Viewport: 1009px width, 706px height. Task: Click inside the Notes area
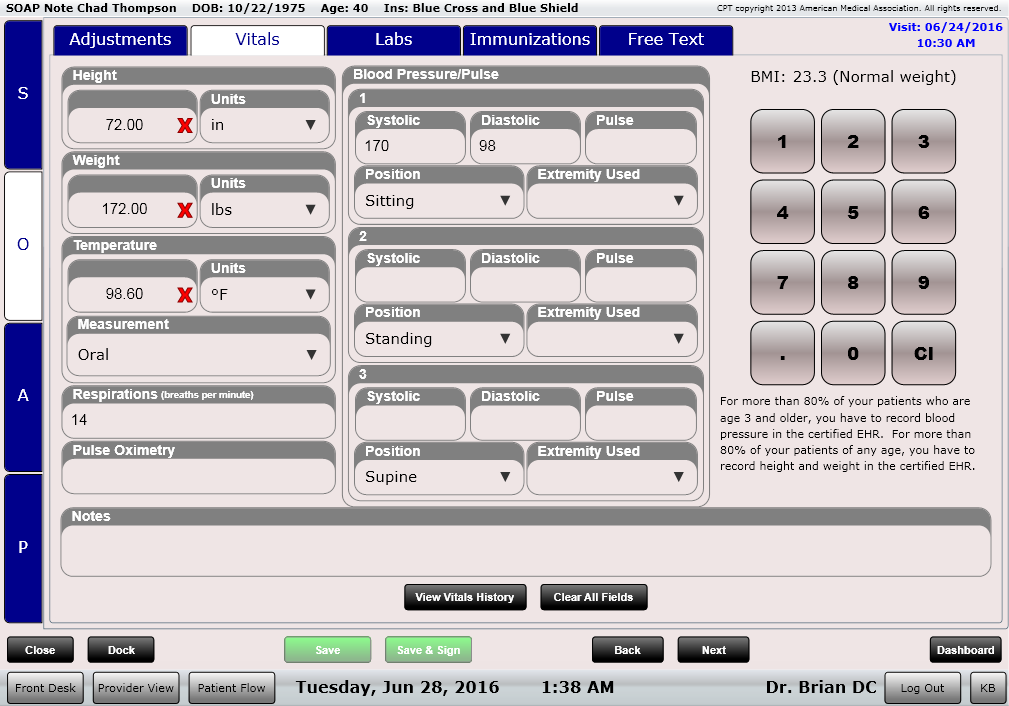tap(530, 545)
